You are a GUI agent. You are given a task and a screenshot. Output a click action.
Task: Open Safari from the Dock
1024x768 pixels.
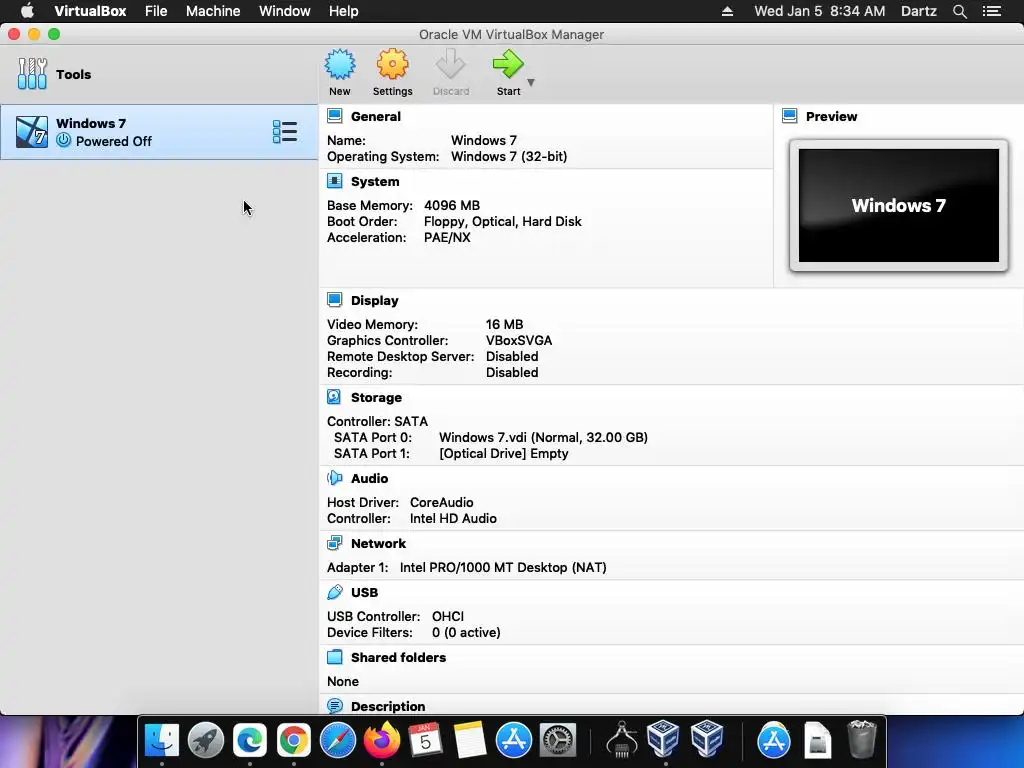[x=338, y=740]
